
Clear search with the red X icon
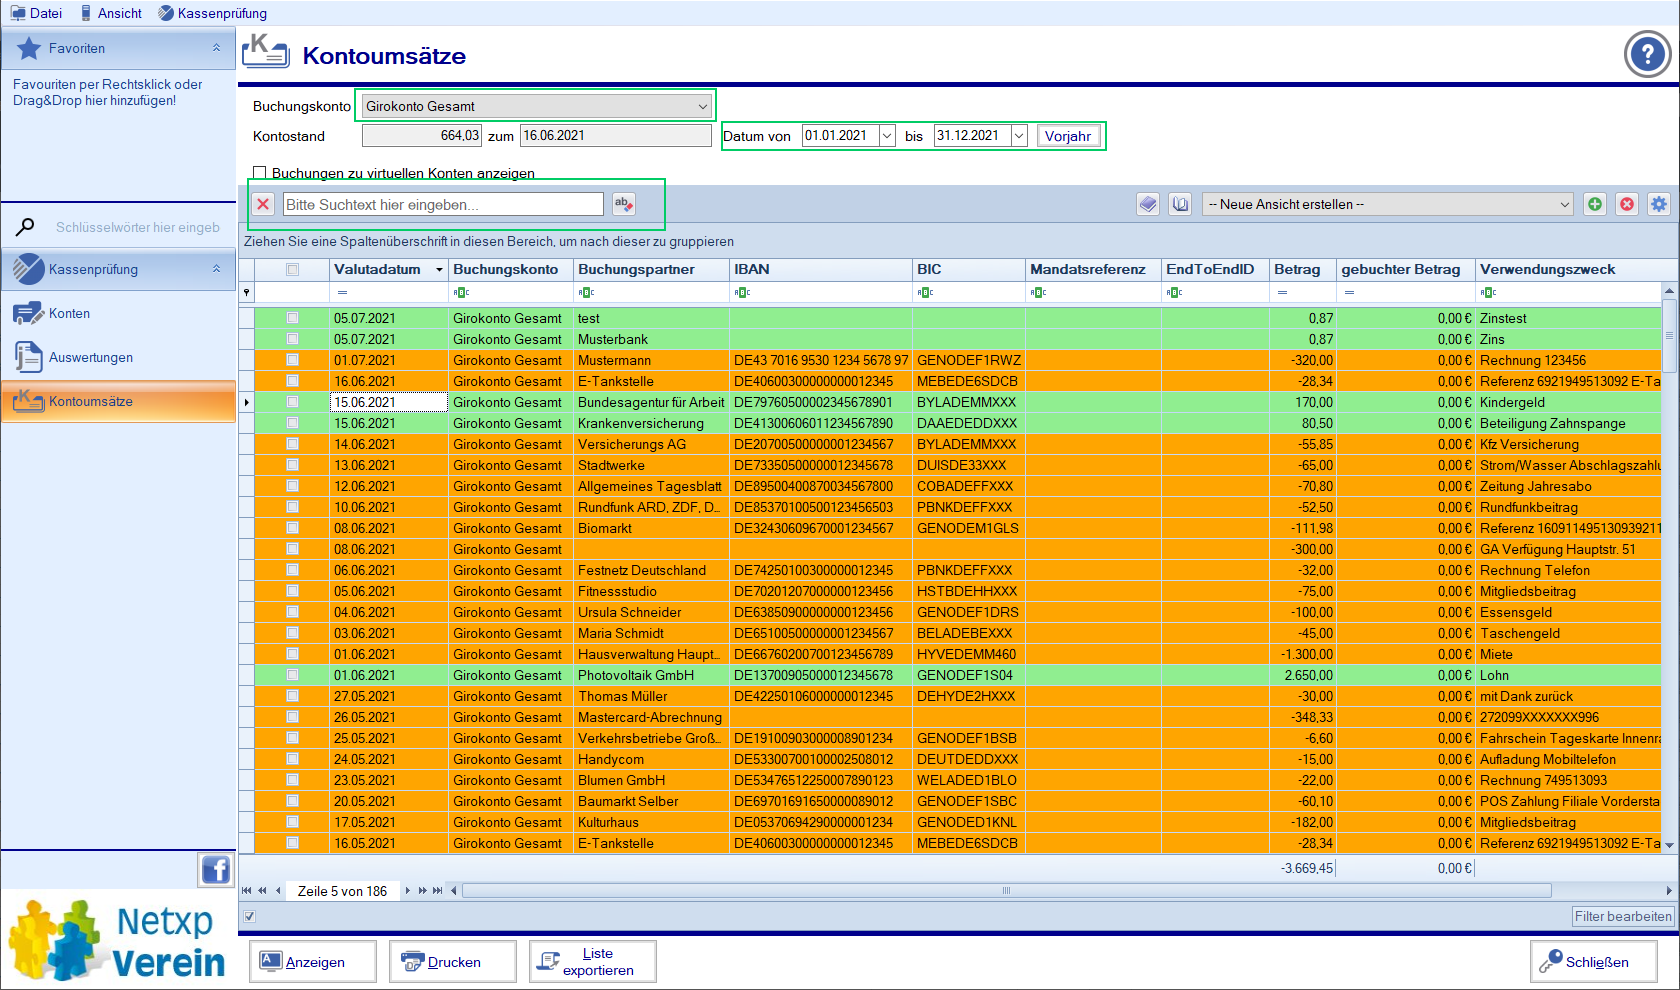pyautogui.click(x=263, y=204)
